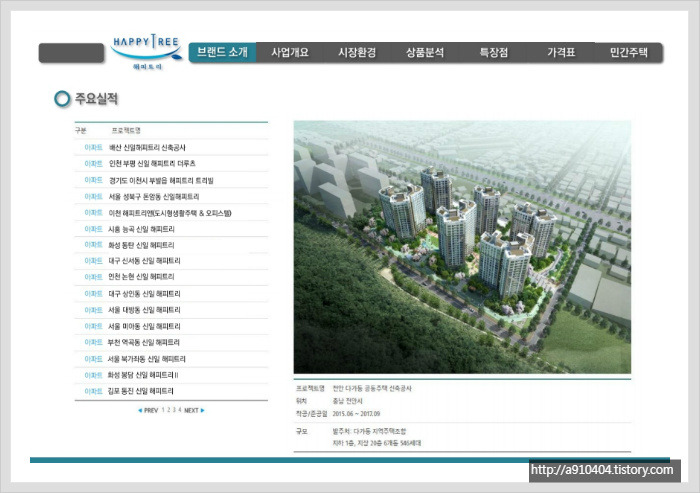This screenshot has height=493, width=700.
Task: Click construction period 2015.06 ~ 2017.09
Action: click(x=356, y=414)
